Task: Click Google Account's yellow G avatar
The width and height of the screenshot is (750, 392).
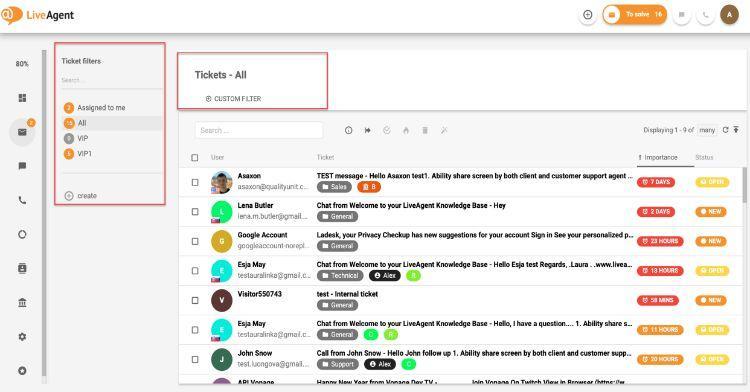Action: [221, 241]
